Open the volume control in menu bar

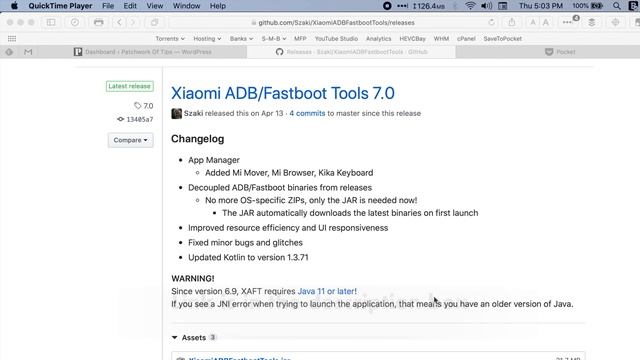pyautogui.click(x=487, y=6)
